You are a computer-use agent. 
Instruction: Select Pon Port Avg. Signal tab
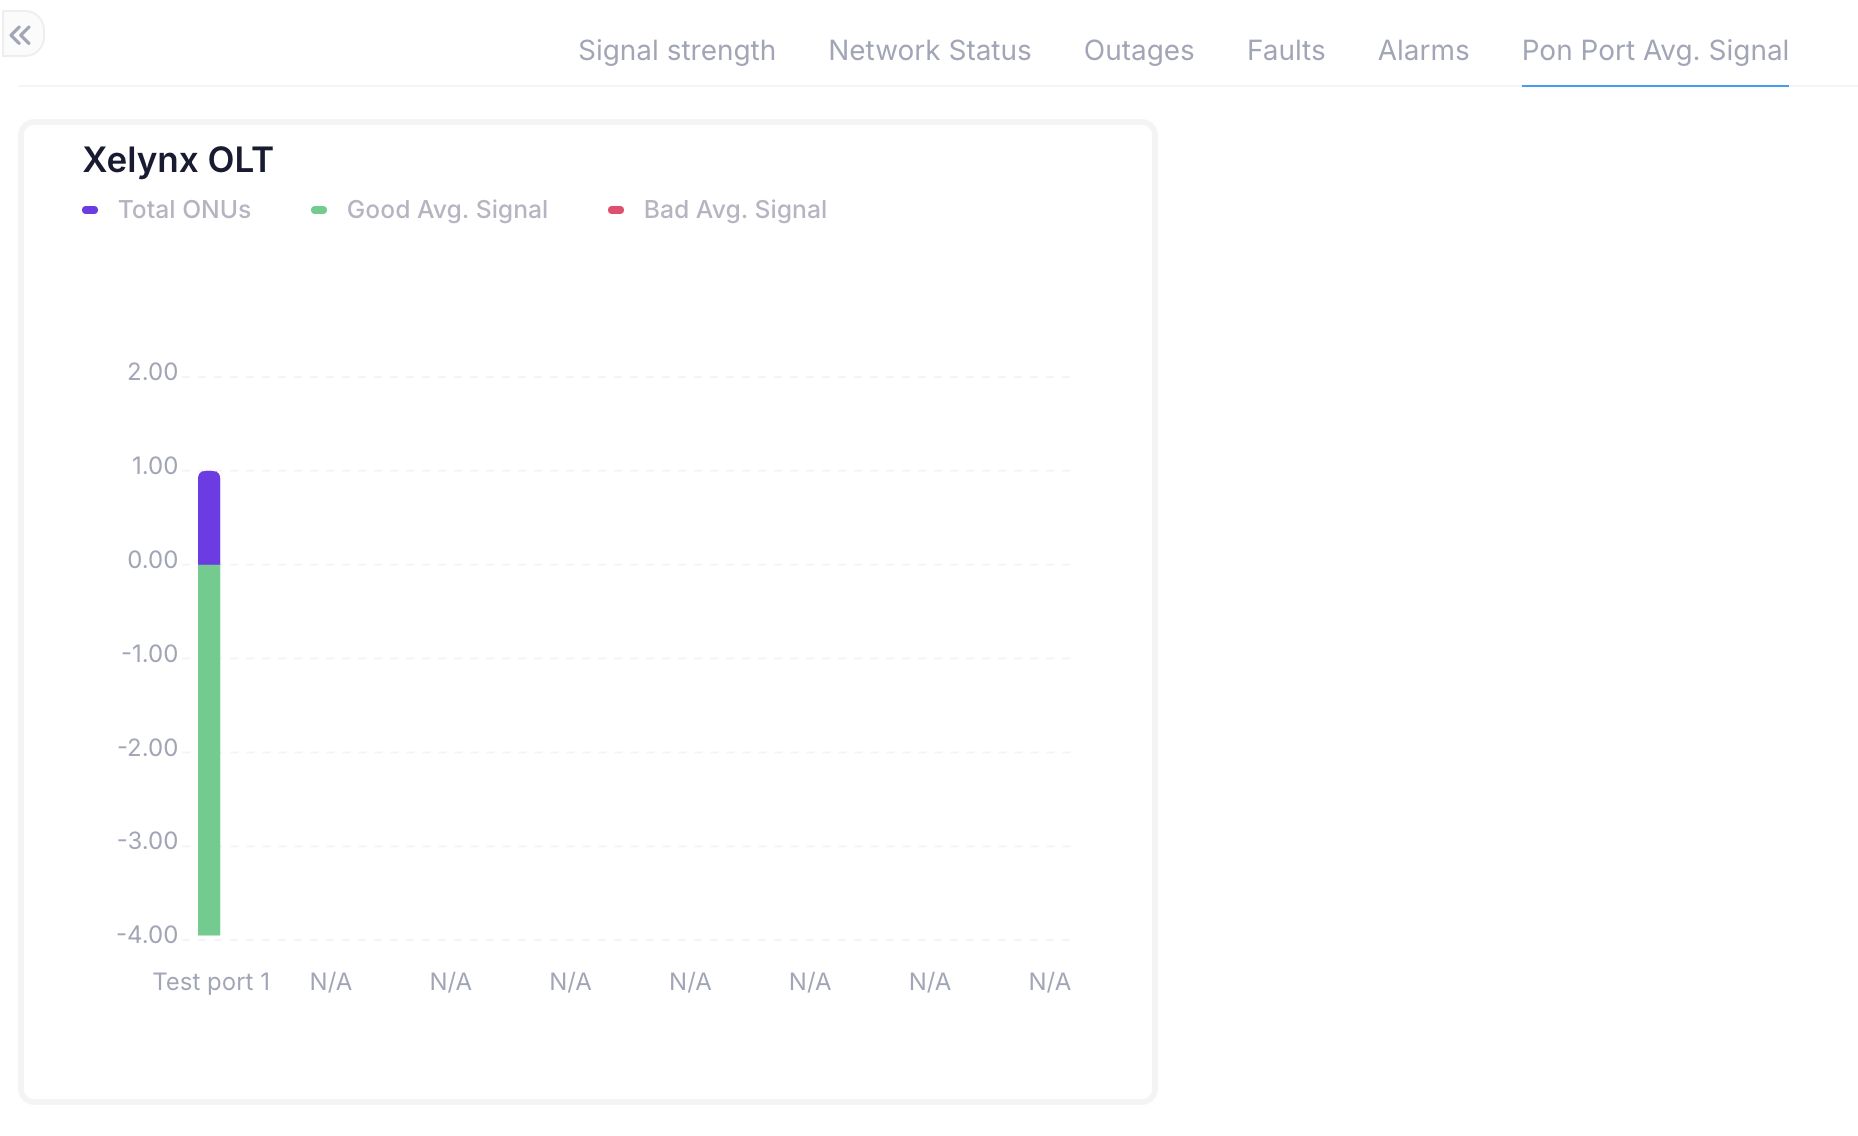pyautogui.click(x=1654, y=51)
